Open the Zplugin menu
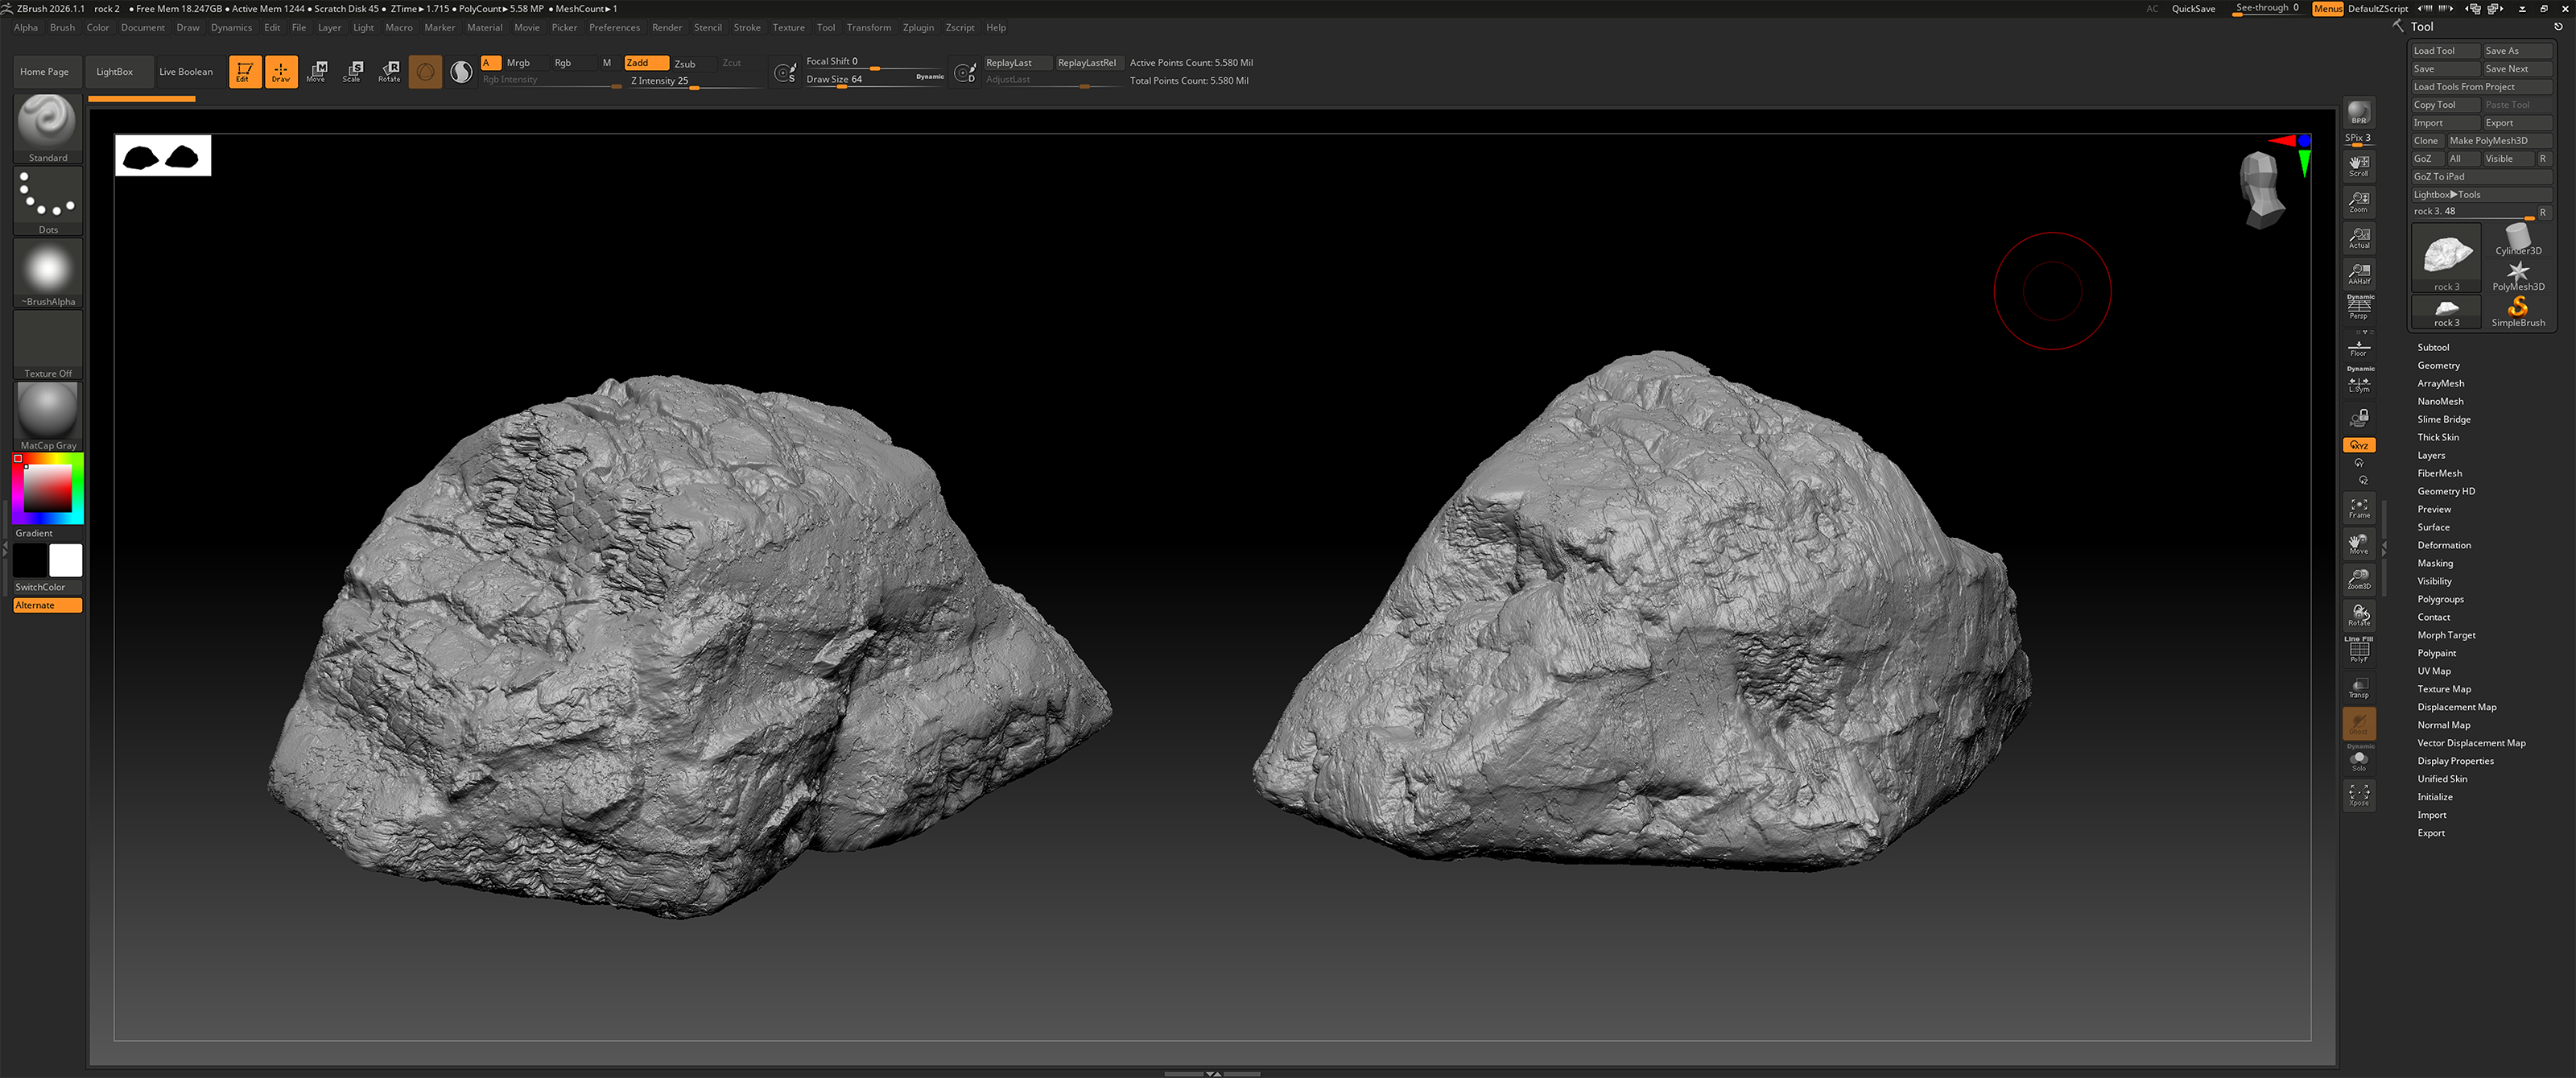Viewport: 2576px width, 1078px height. [x=917, y=27]
